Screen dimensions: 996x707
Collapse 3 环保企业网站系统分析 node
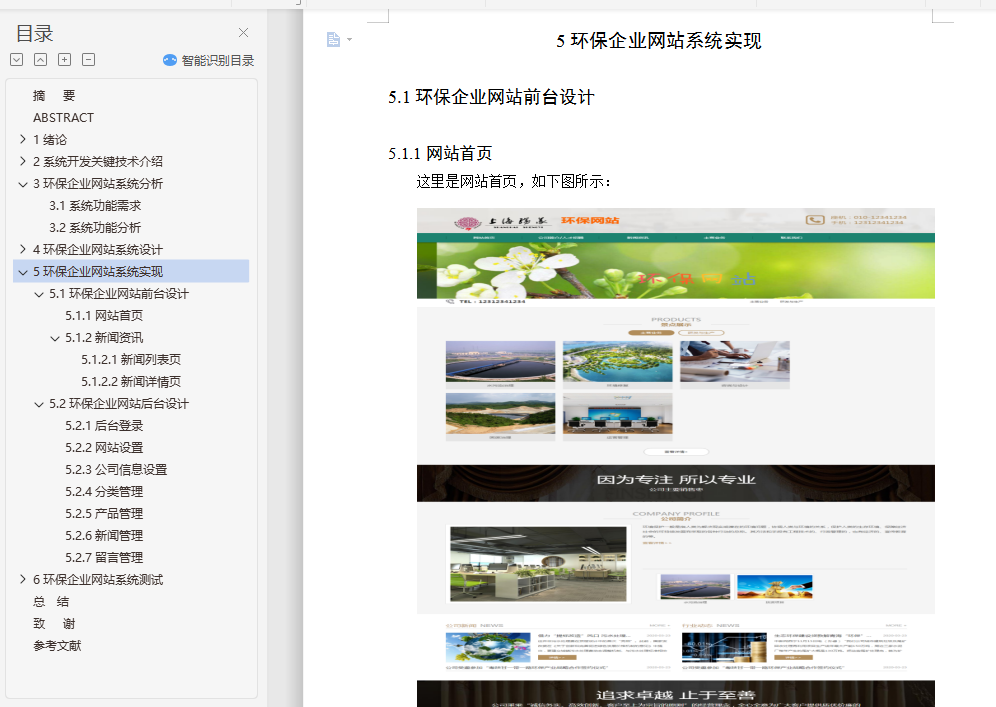[x=22, y=184]
